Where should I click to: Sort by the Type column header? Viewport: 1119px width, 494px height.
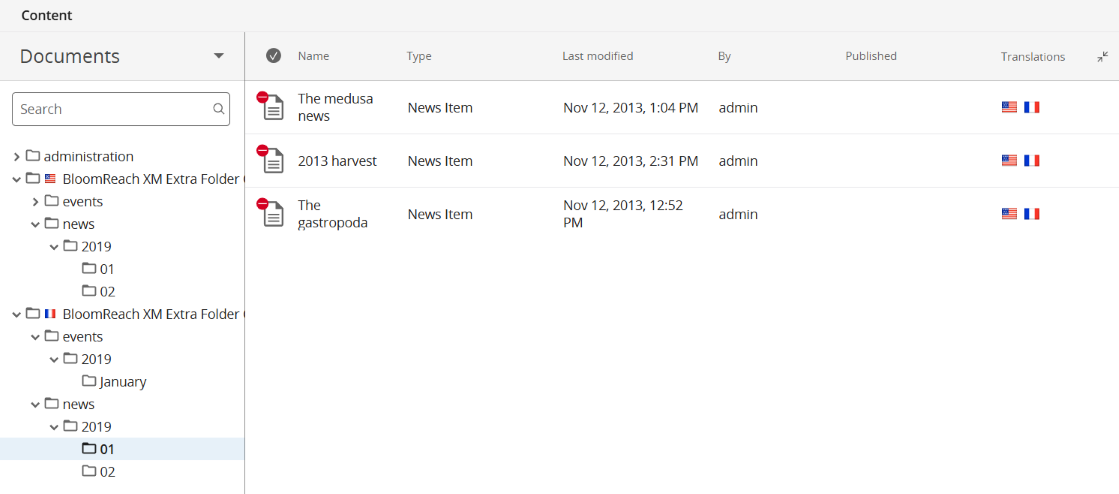[419, 56]
